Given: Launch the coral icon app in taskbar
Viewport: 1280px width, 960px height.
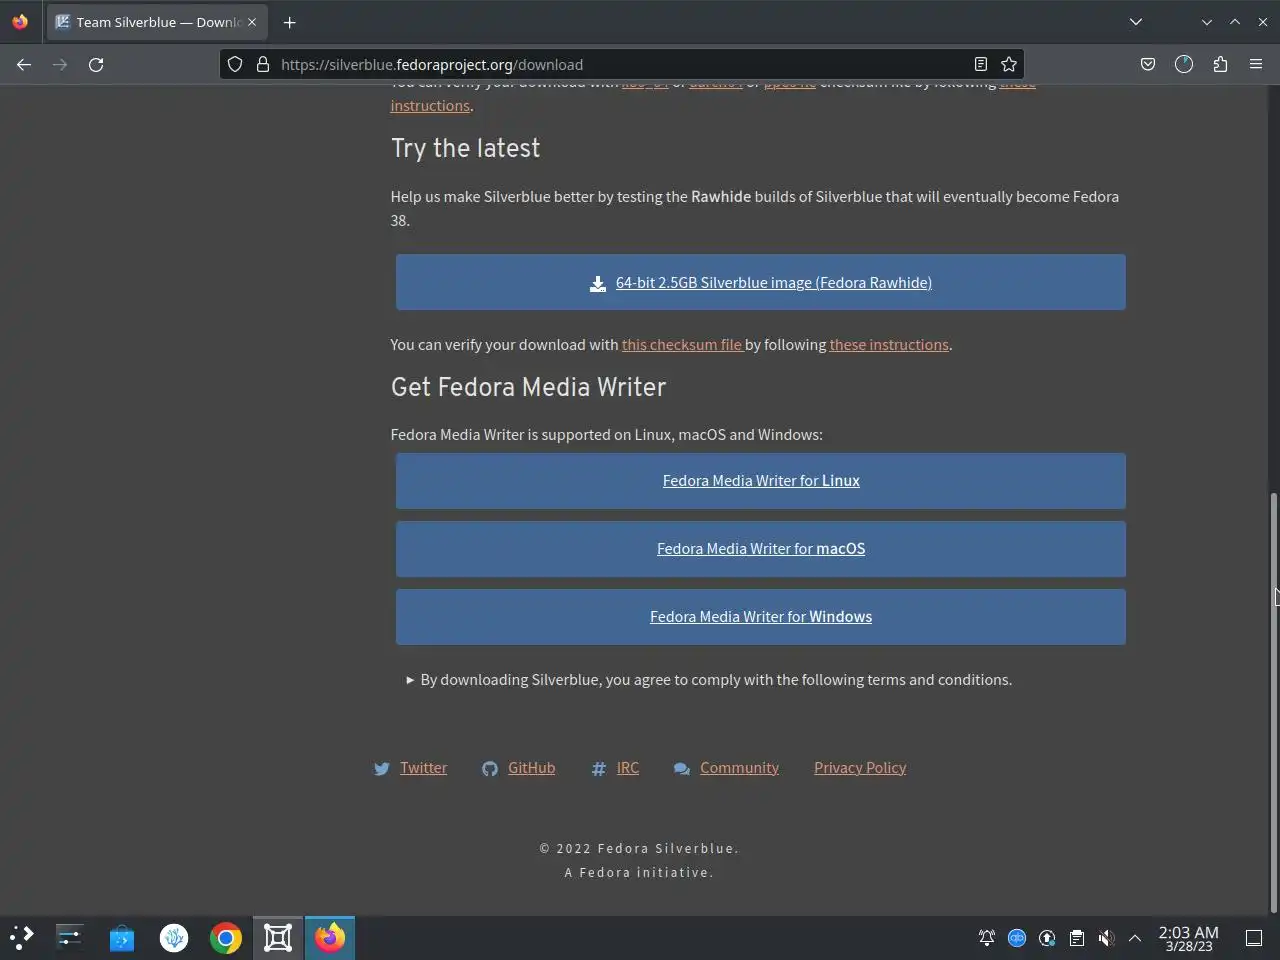Looking at the screenshot, I should coord(174,938).
